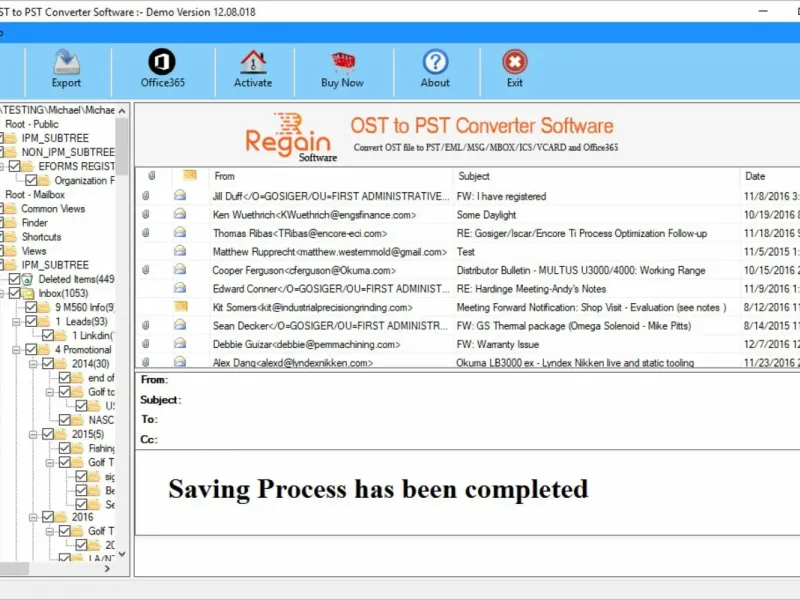Screen dimensions: 800x600
Task: Collapse the 2015(5) tree node
Action: pos(33,435)
